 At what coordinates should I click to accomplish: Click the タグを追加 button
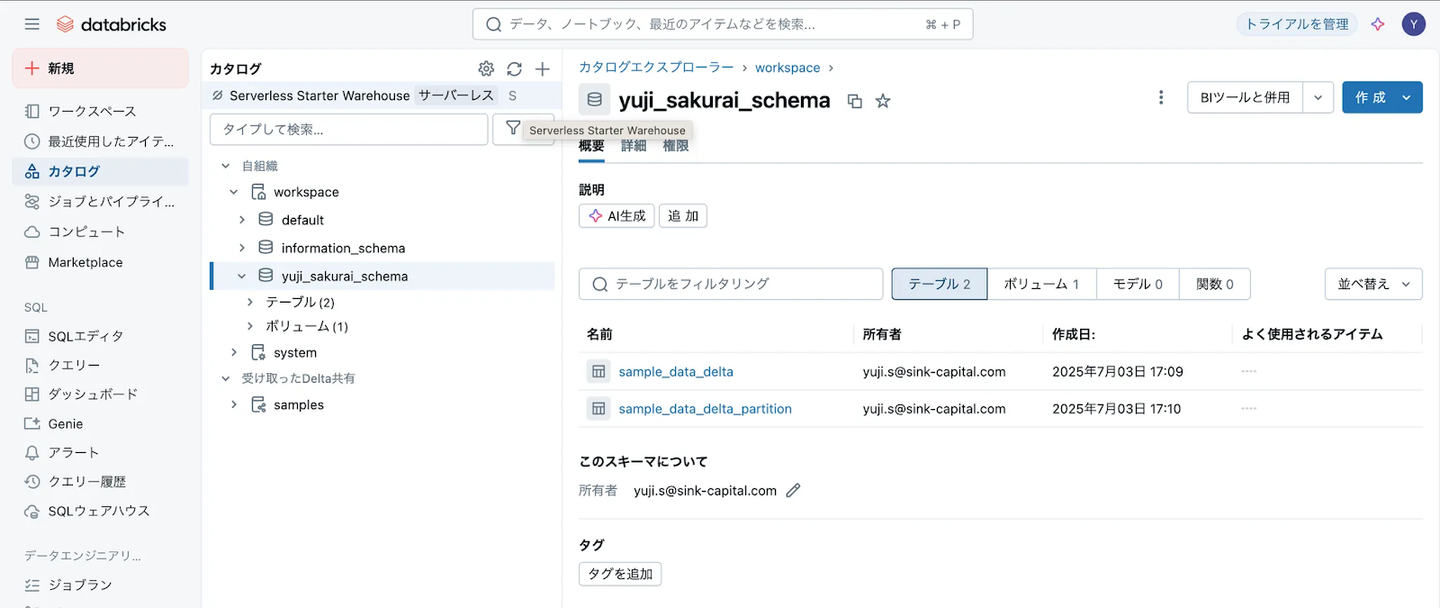click(x=620, y=574)
